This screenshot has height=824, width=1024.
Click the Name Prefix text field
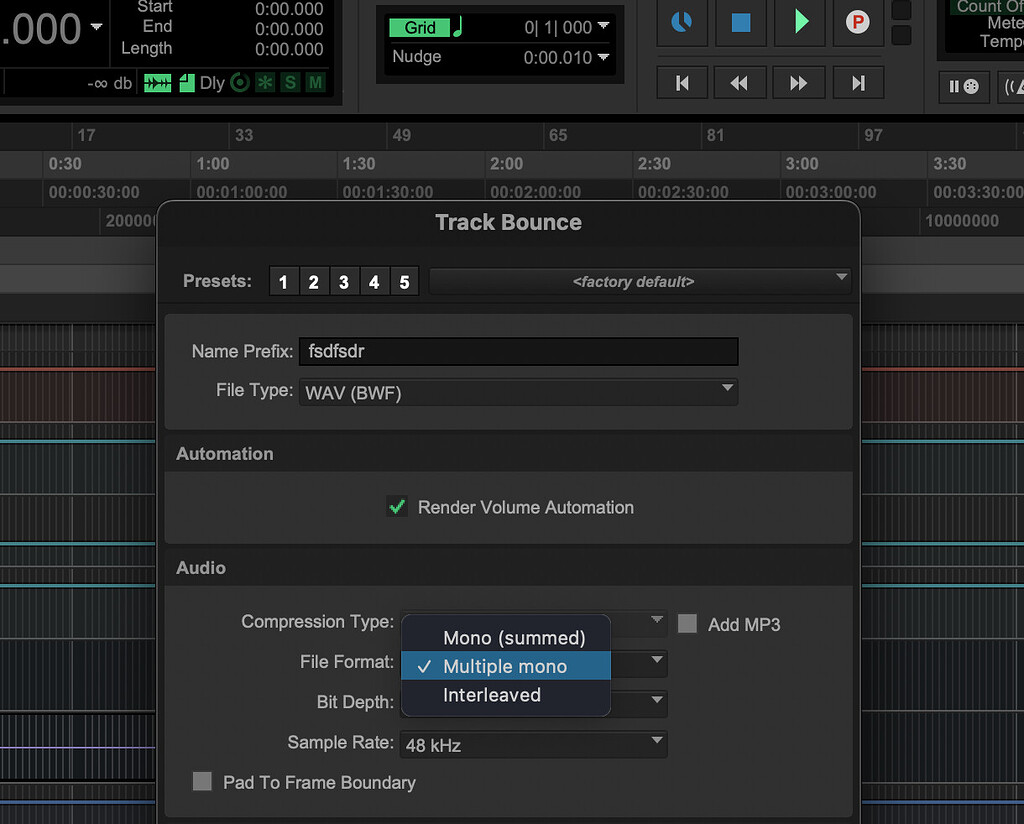[x=518, y=351]
